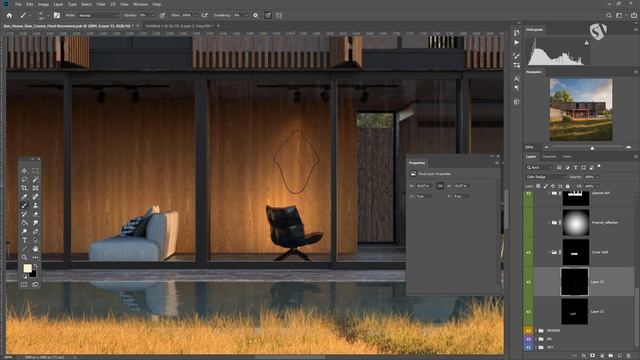The height and width of the screenshot is (360, 640).
Task: Select the Magic Wand tool
Action: tap(36, 180)
